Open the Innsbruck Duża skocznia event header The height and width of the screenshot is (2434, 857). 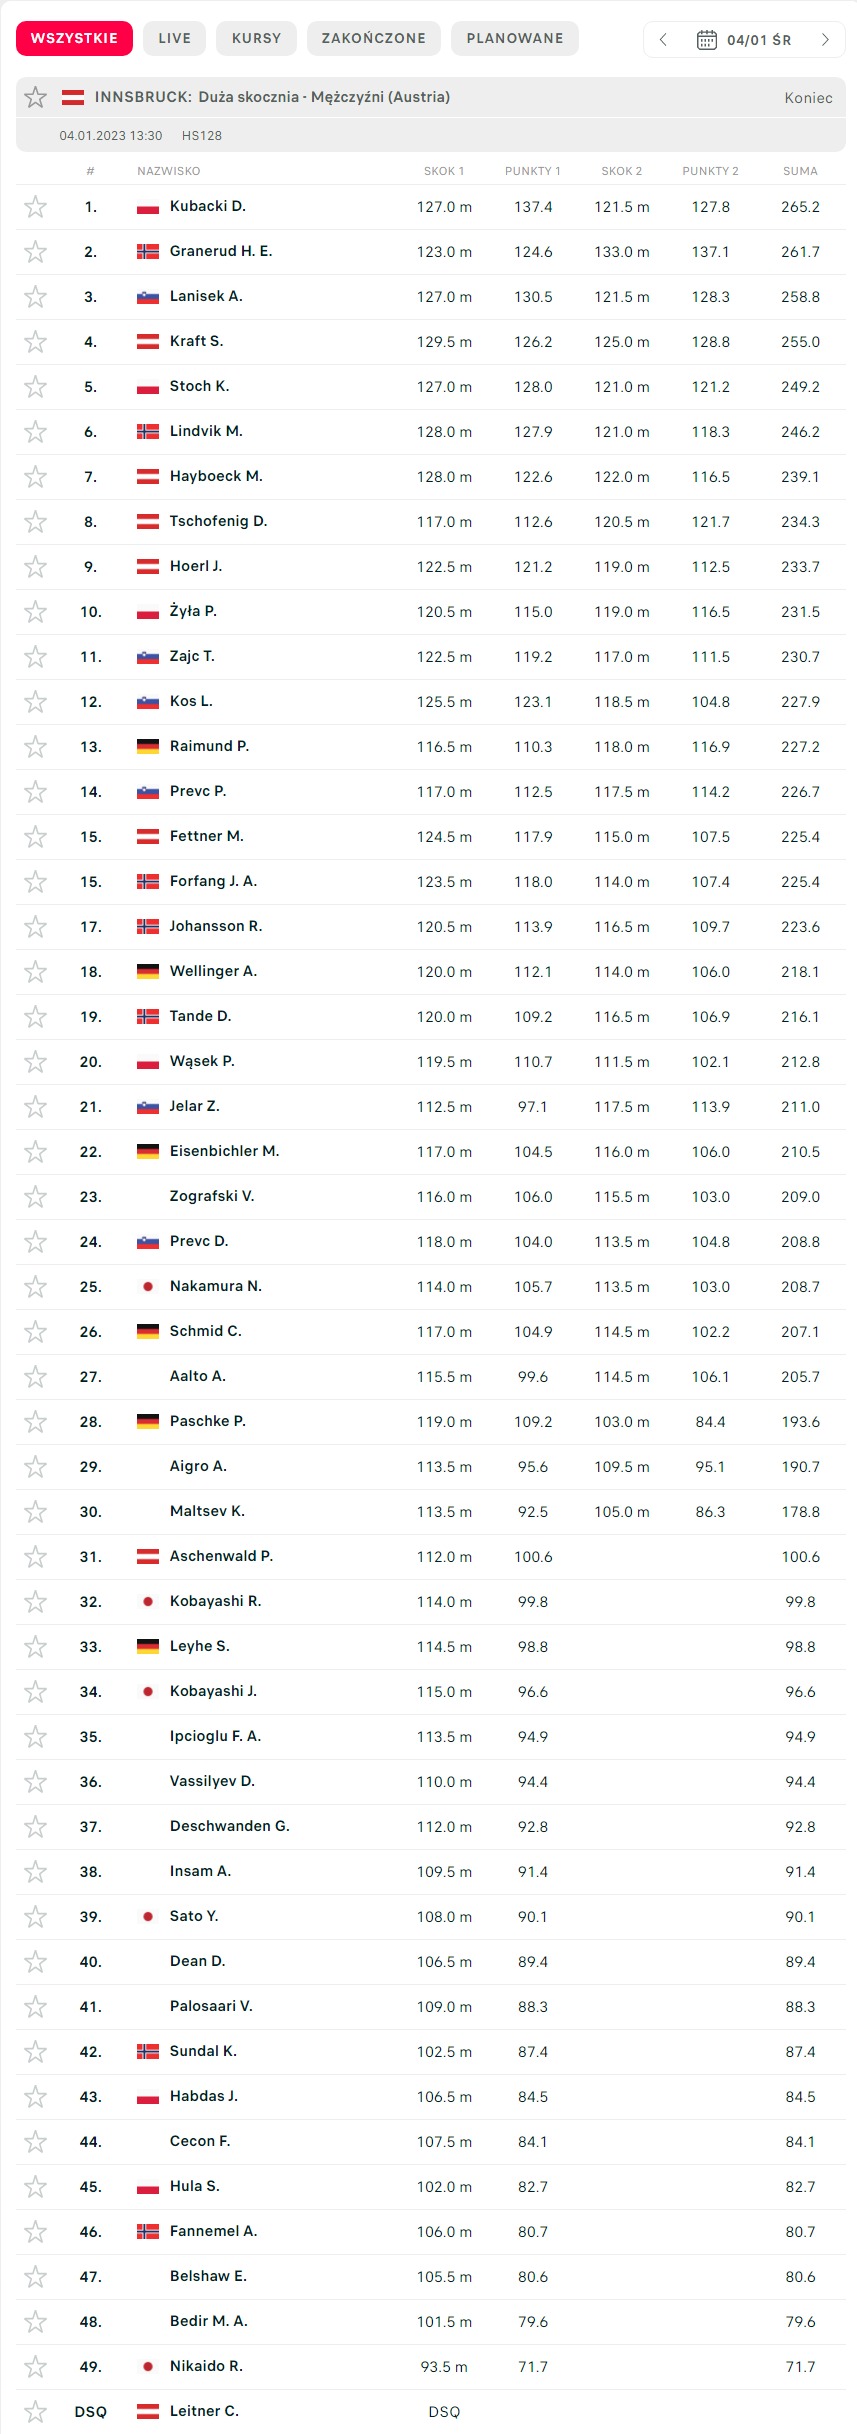pyautogui.click(x=272, y=97)
